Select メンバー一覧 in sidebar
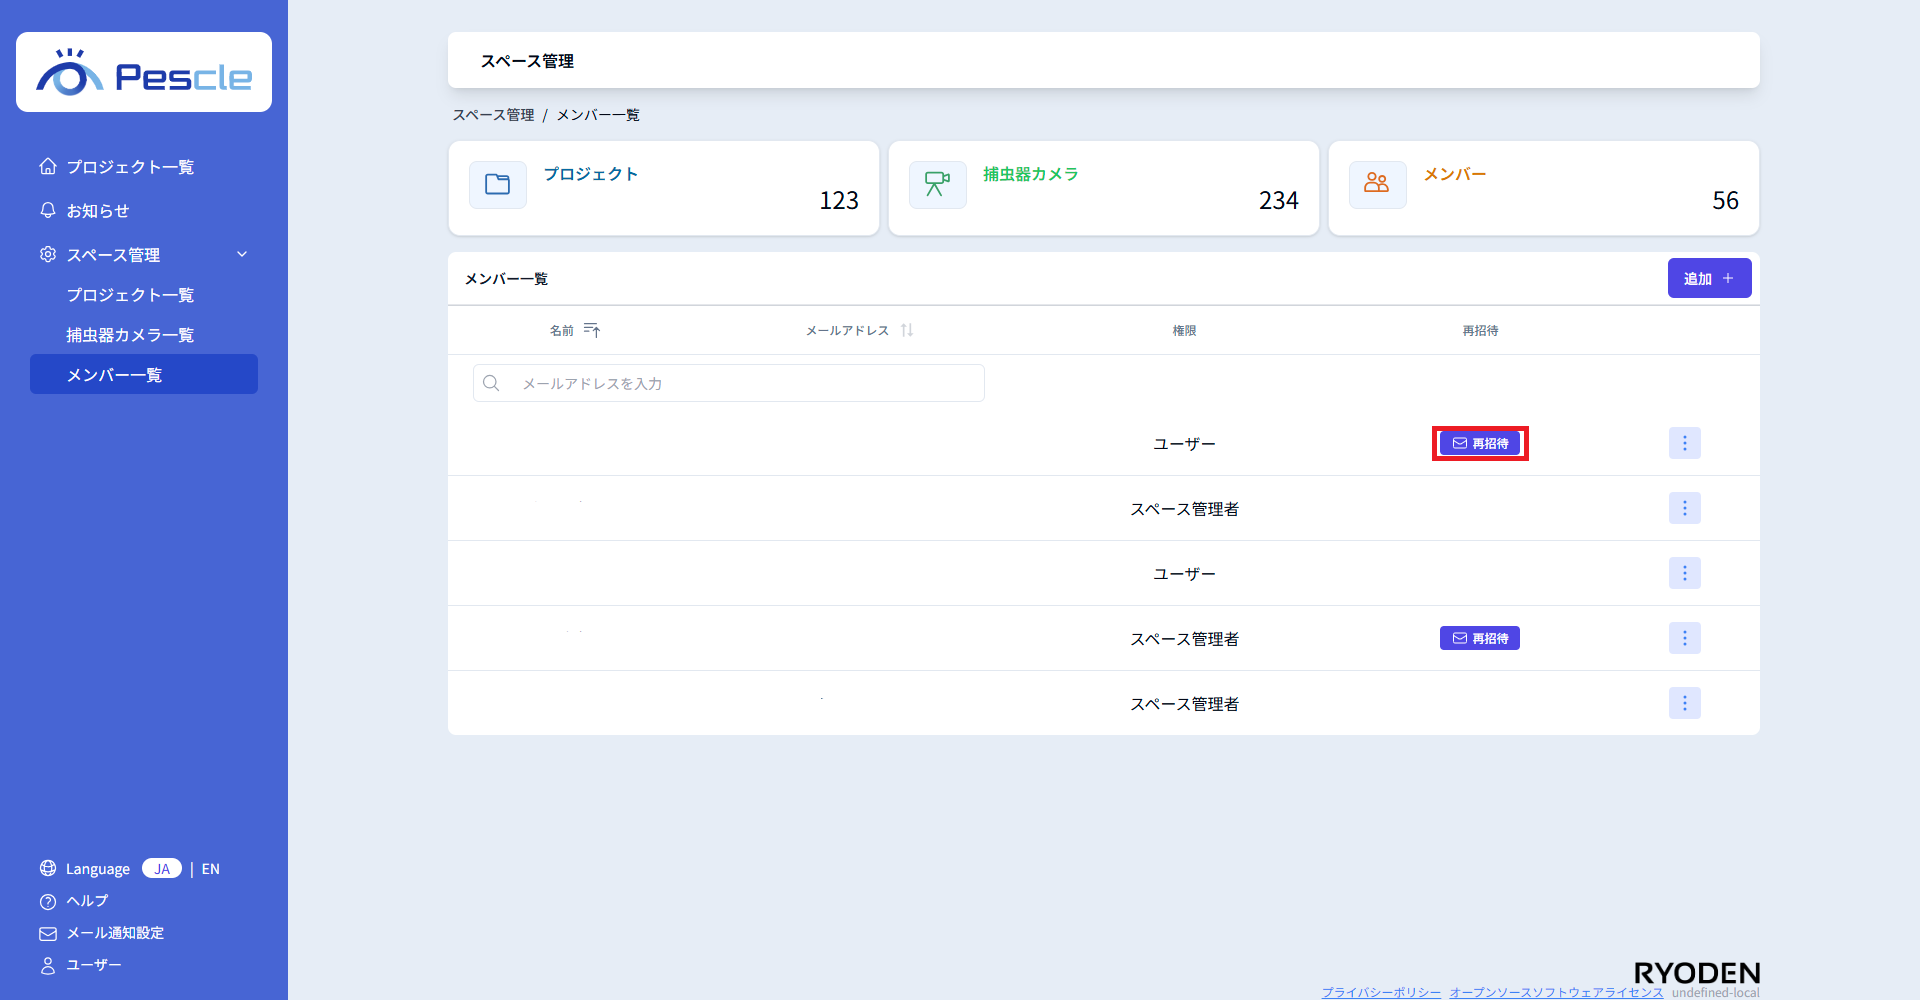1920x1000 pixels. coord(144,374)
